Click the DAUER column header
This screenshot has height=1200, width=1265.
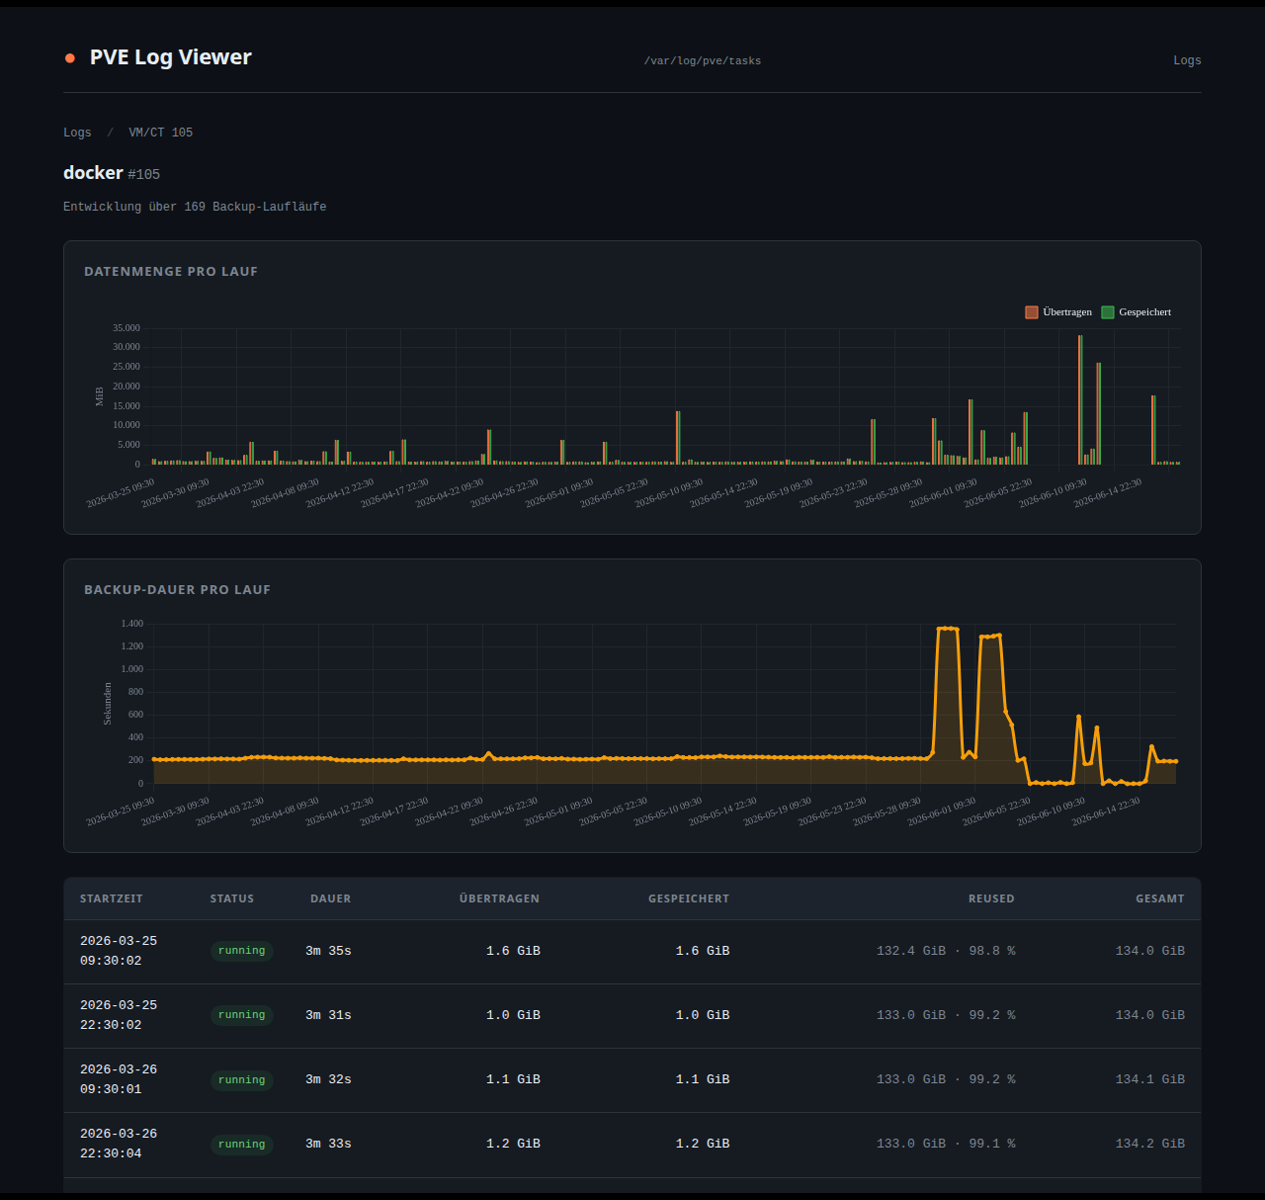330,899
